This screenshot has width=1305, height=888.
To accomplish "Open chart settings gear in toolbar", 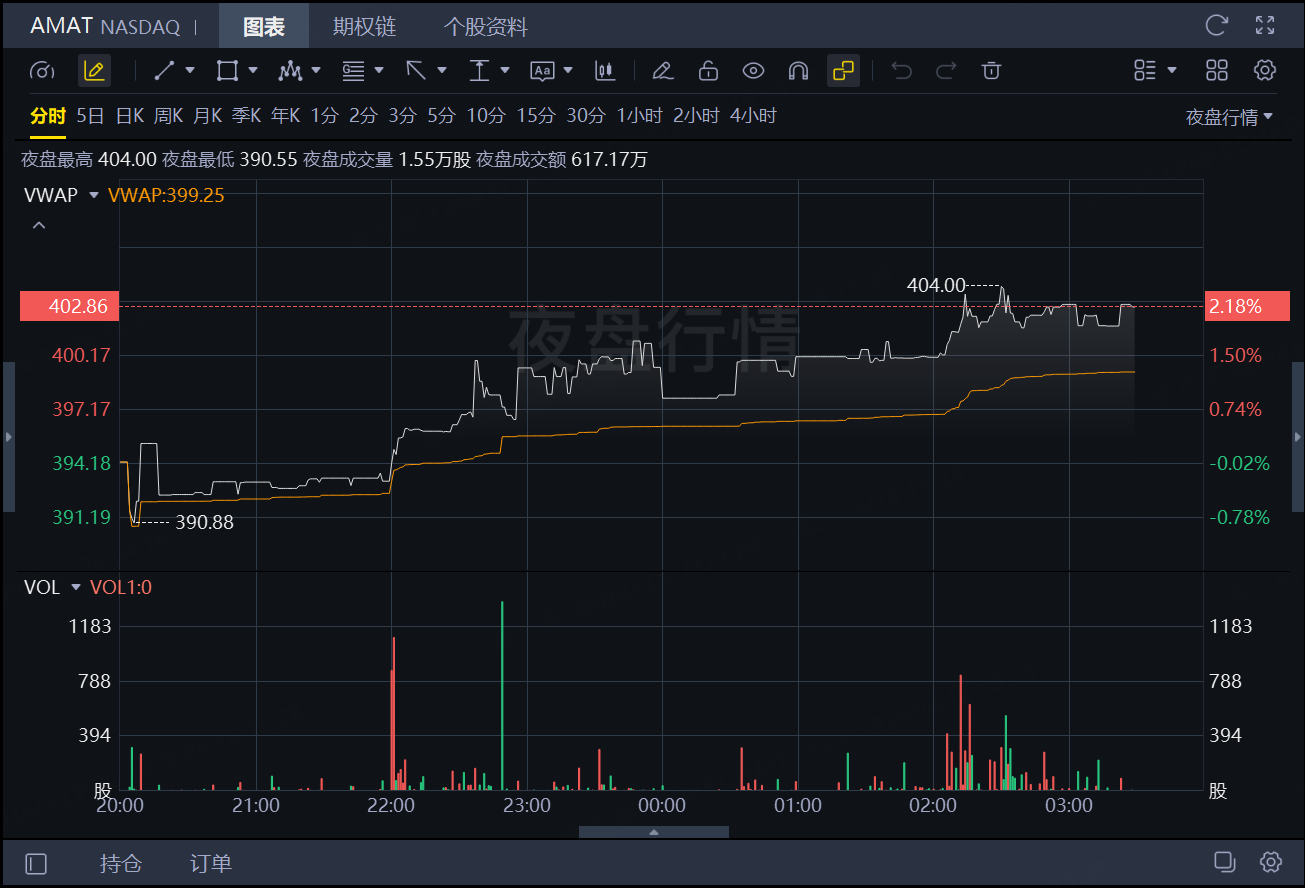I will (x=1265, y=71).
